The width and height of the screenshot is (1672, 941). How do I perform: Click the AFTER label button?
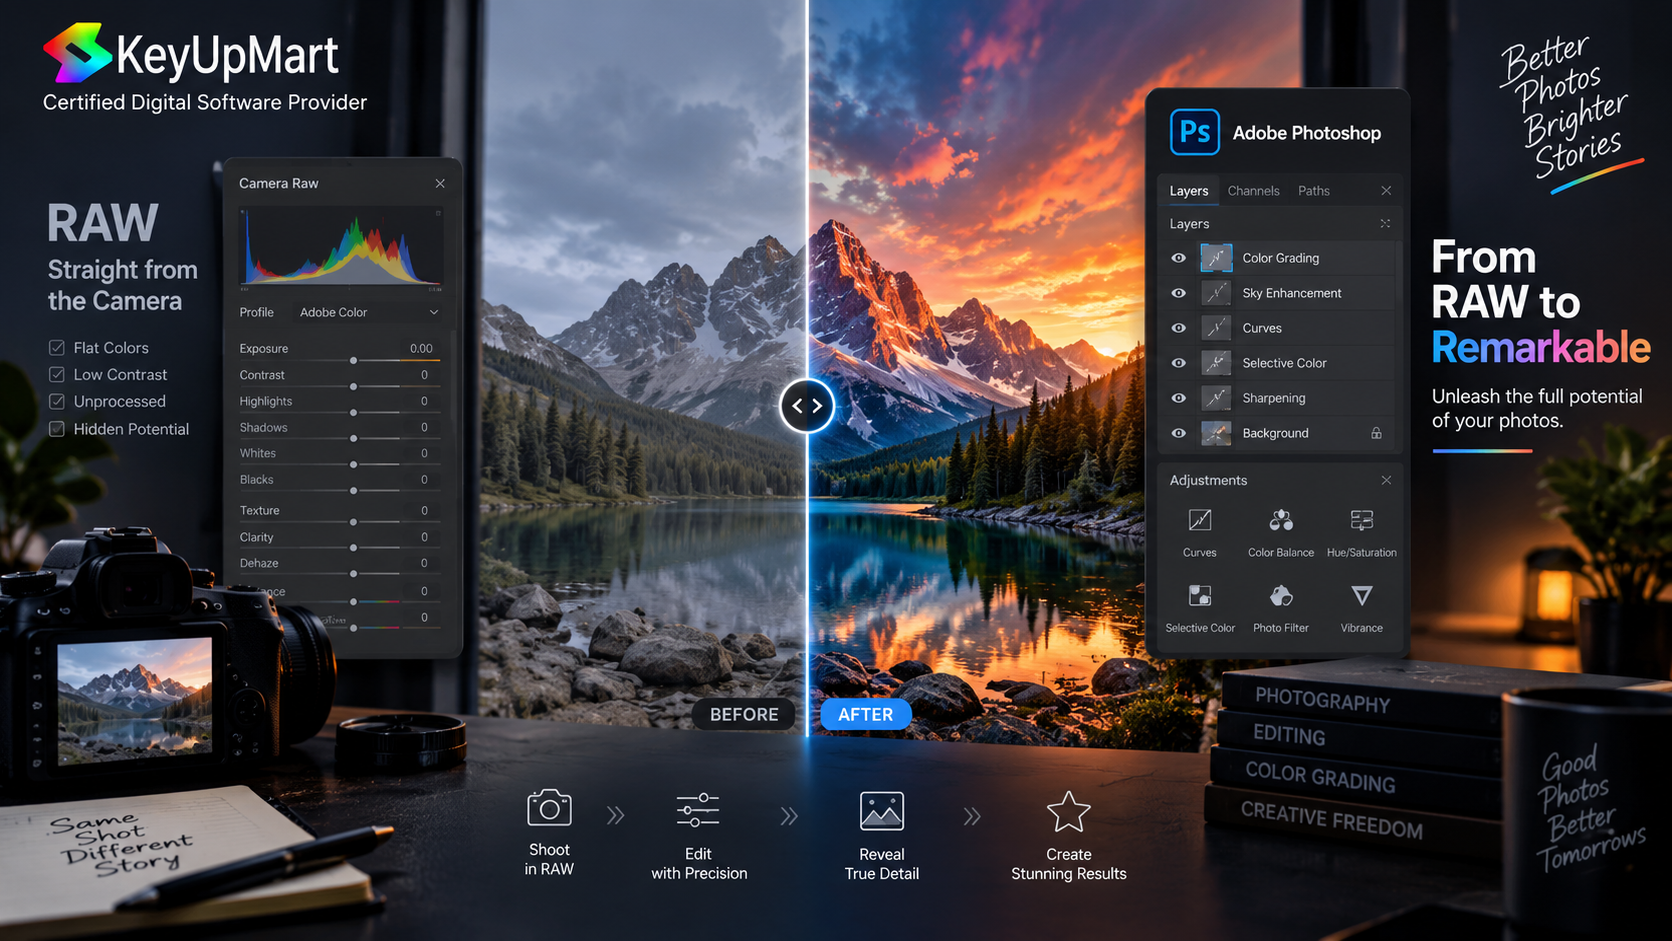tap(866, 714)
